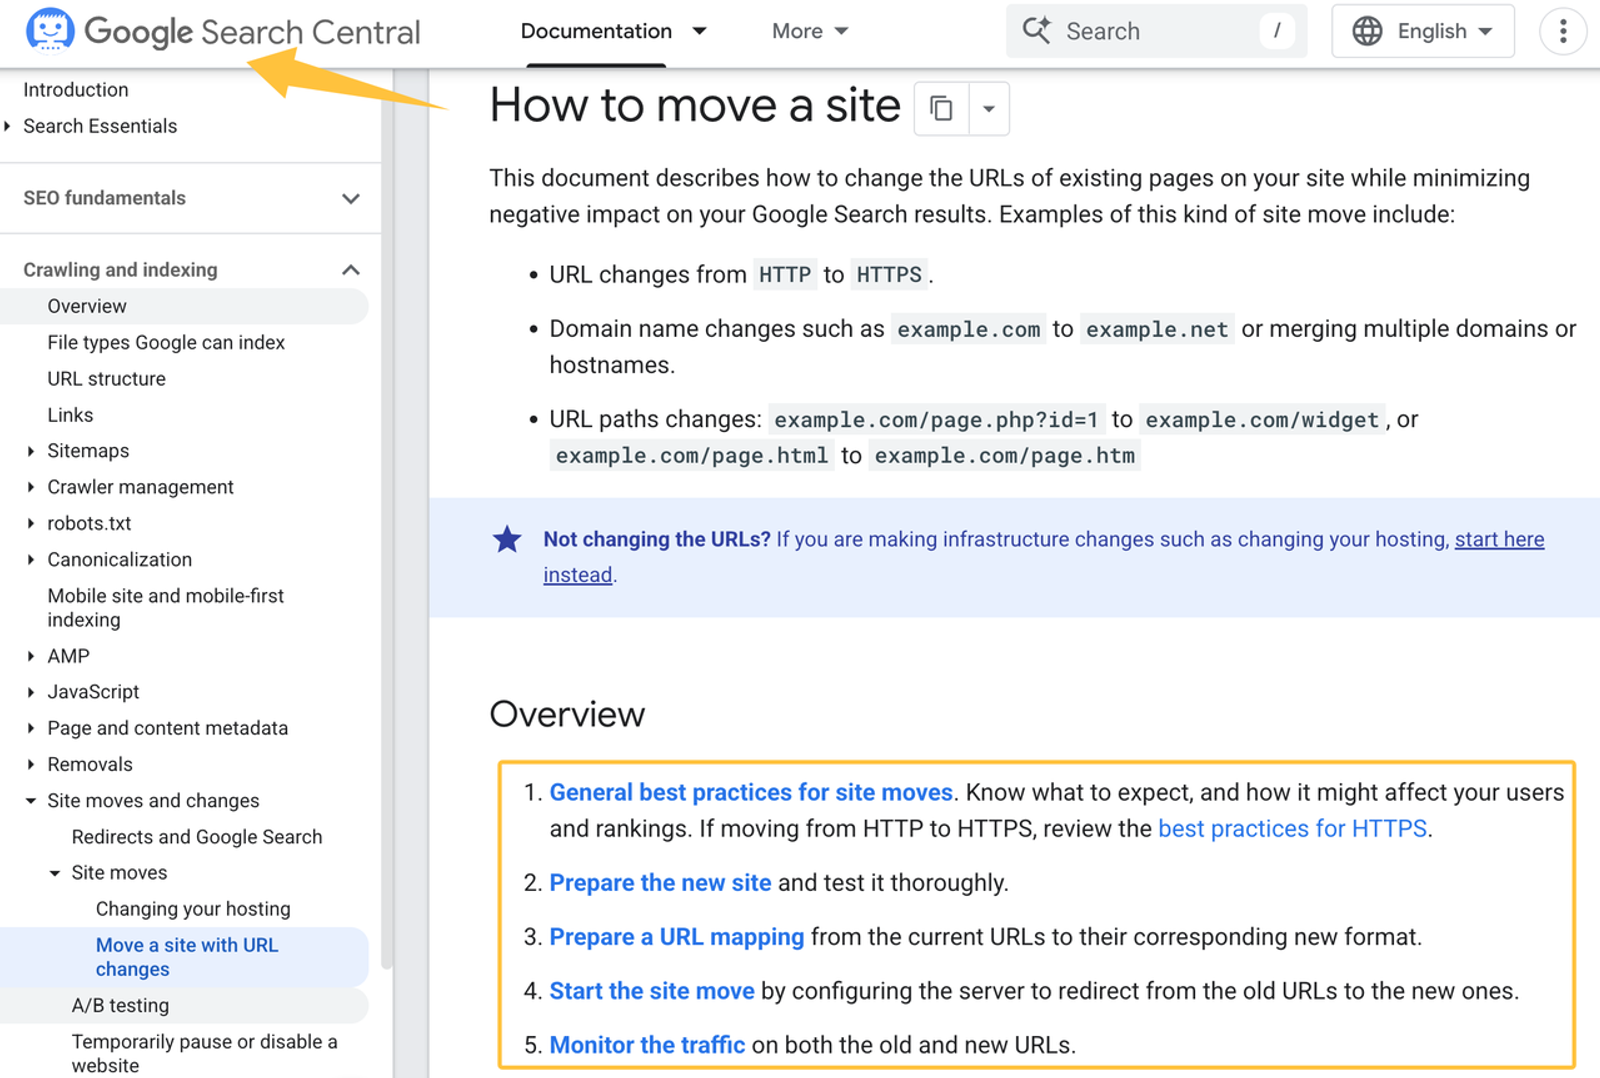Open Mobile site and mobile-first indexing
The image size is (1600, 1078).
pos(166,607)
